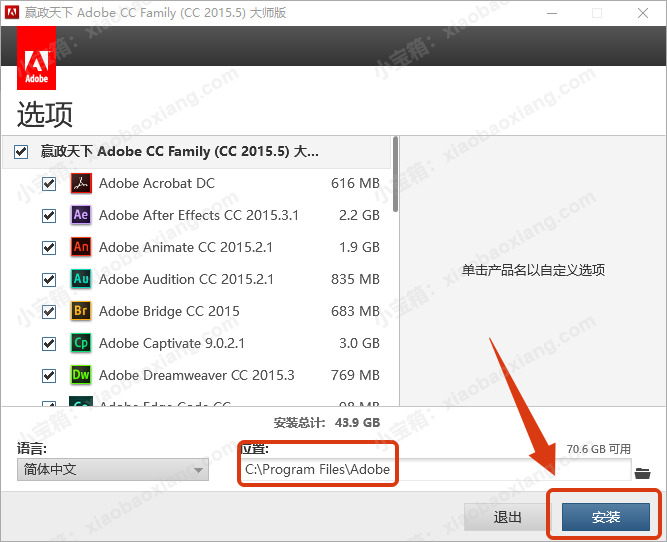Viewport: 667px width, 542px height.
Task: Toggle the master Adobe CC Family checkbox
Action: click(x=22, y=152)
